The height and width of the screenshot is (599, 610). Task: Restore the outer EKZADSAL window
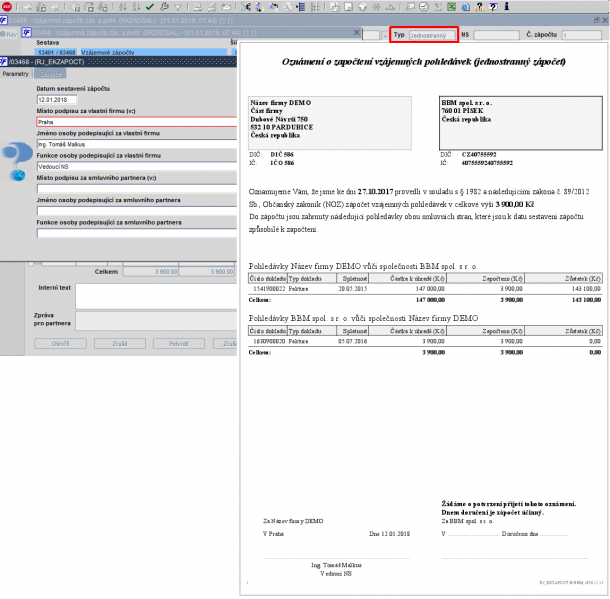point(597,20)
